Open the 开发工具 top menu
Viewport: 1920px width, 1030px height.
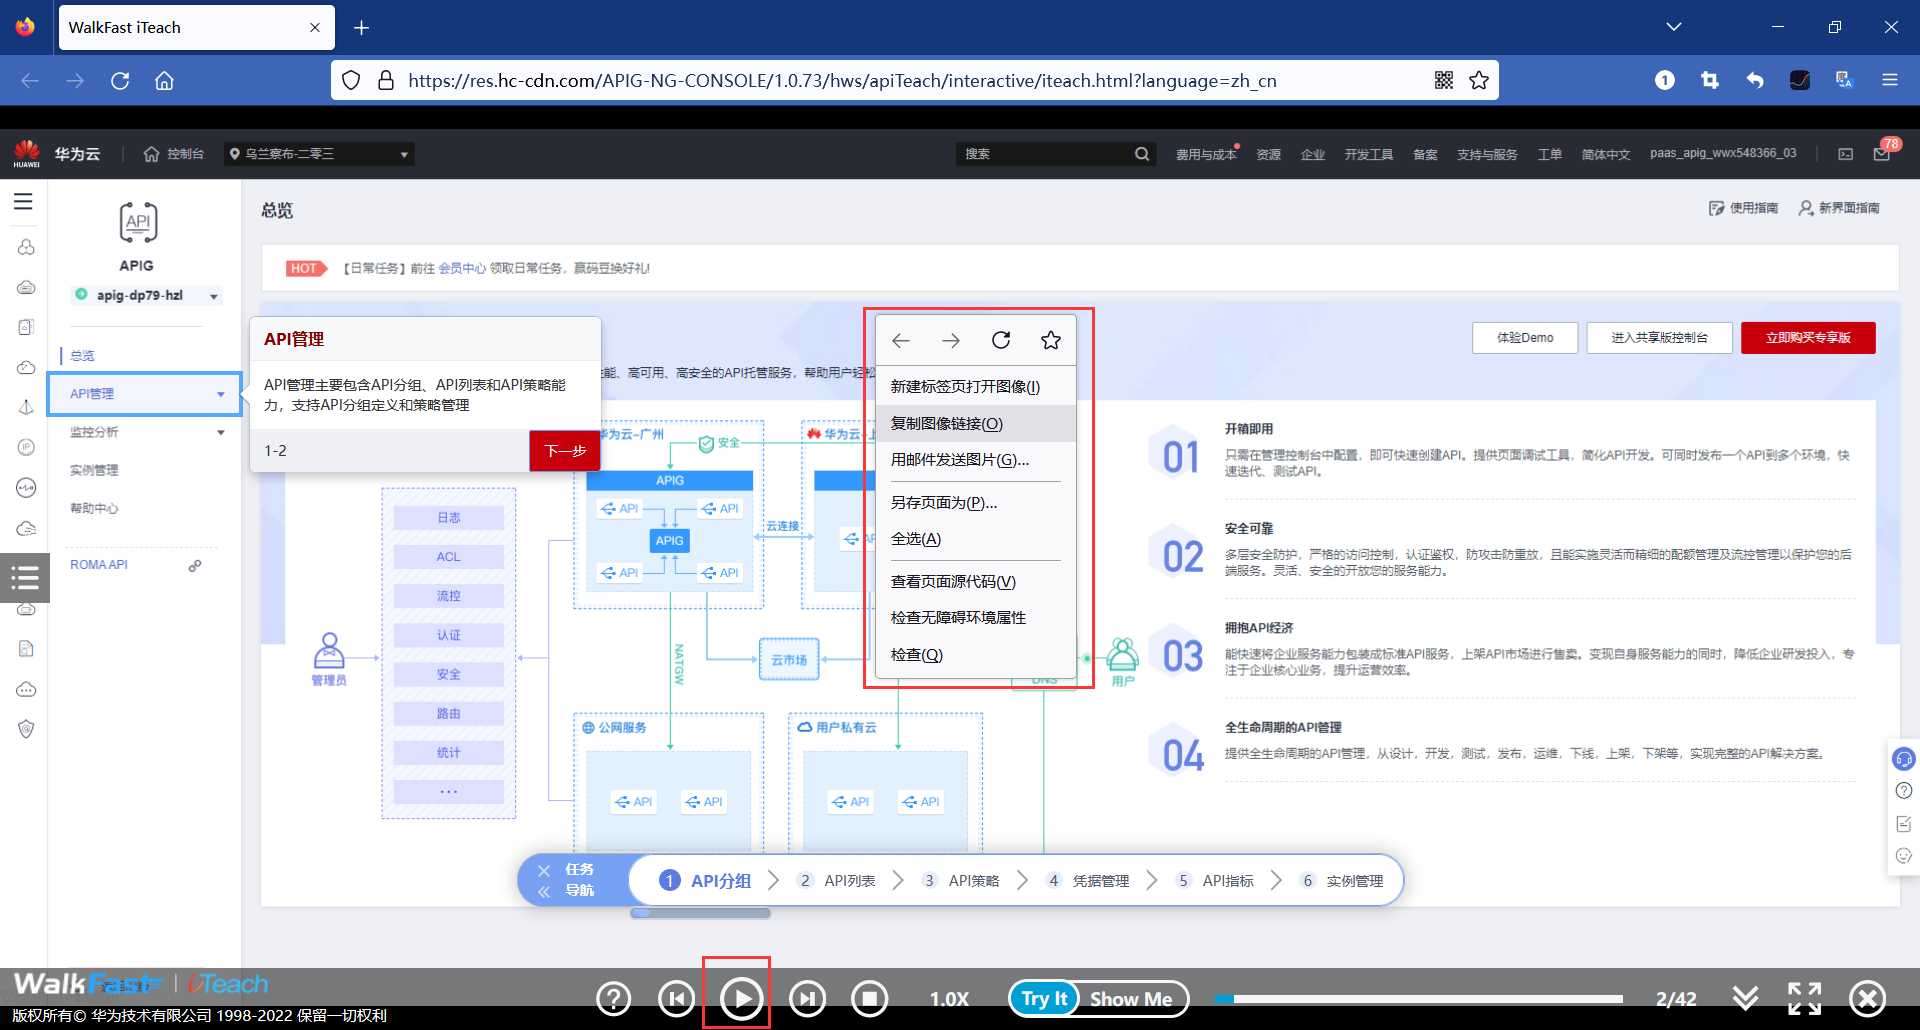1369,154
